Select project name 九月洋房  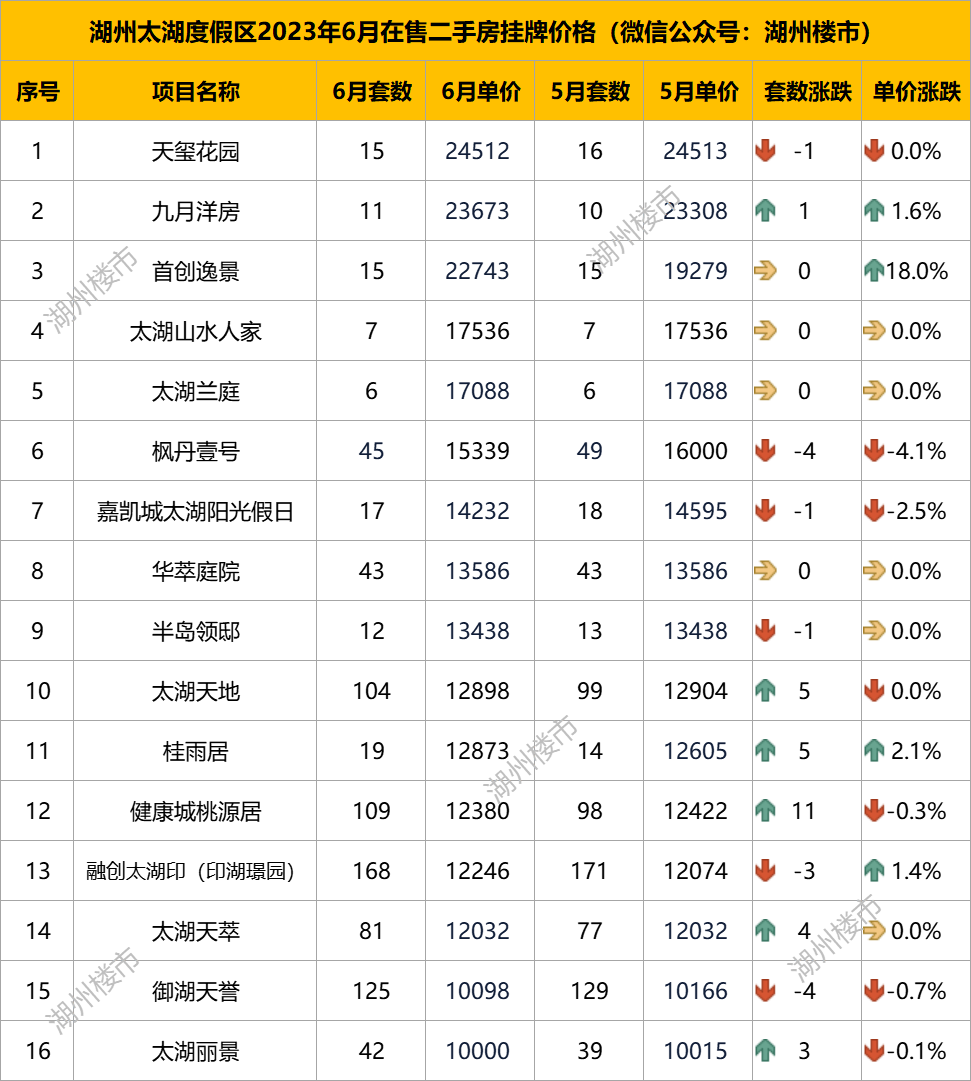(195, 211)
